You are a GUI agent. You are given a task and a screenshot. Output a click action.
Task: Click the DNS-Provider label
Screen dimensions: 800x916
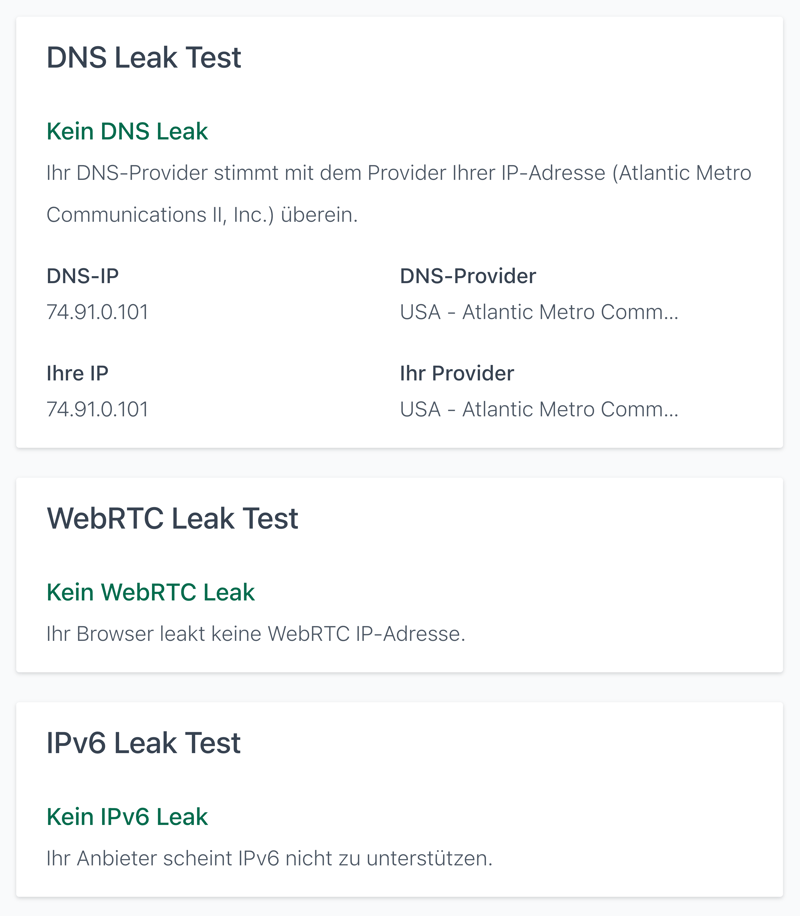[x=467, y=276]
